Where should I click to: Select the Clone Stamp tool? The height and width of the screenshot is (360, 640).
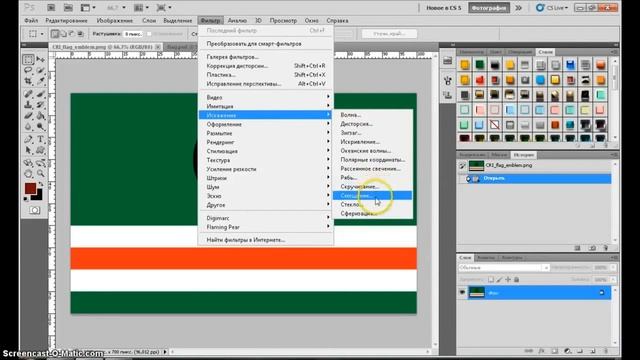tap(28, 105)
